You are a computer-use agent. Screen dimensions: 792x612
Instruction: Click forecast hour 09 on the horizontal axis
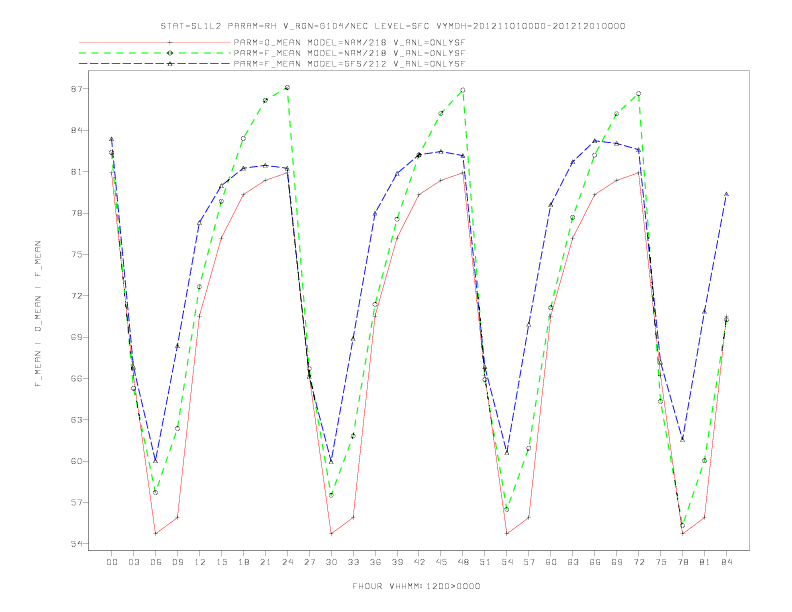(177, 562)
